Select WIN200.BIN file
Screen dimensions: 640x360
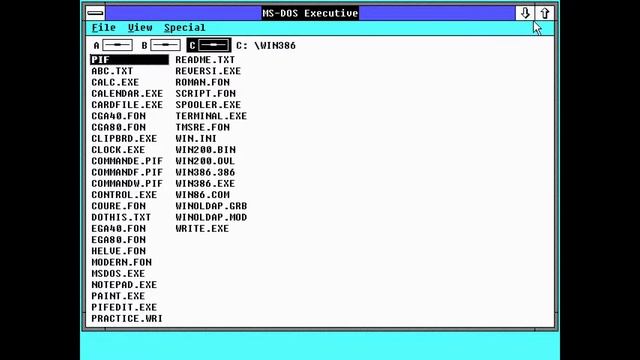(x=205, y=150)
